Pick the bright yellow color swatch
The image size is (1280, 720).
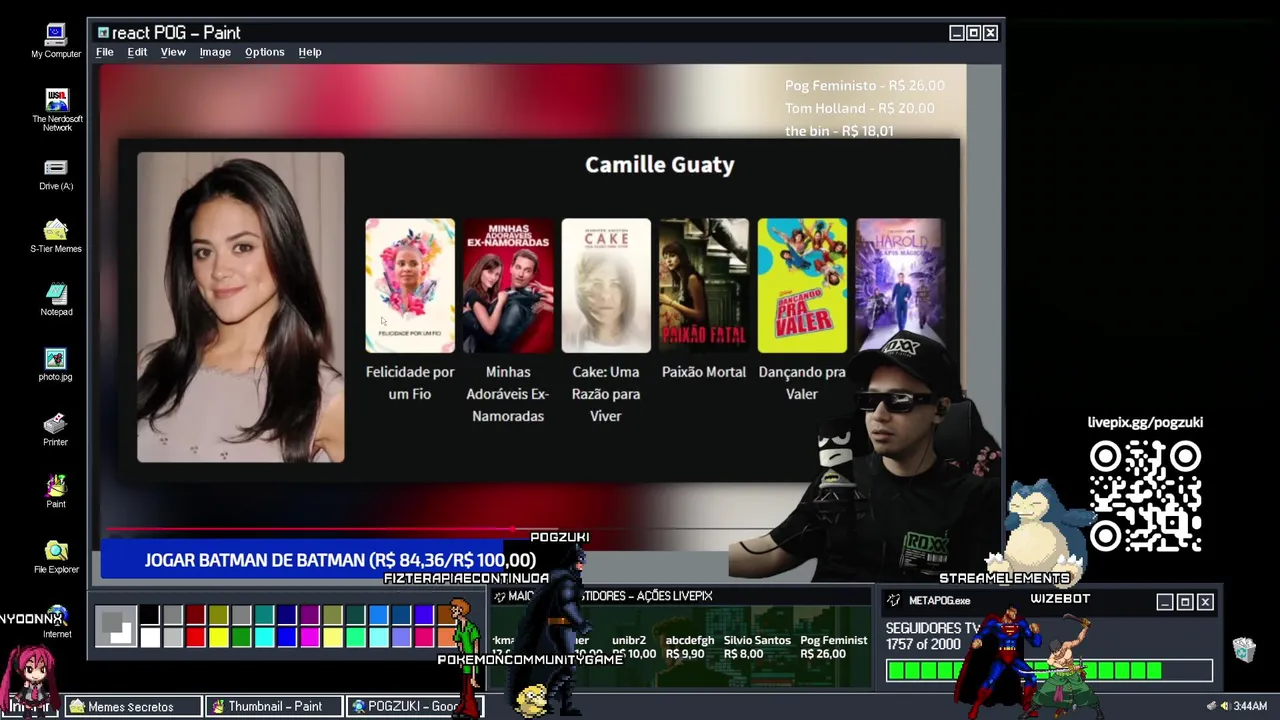[219, 637]
